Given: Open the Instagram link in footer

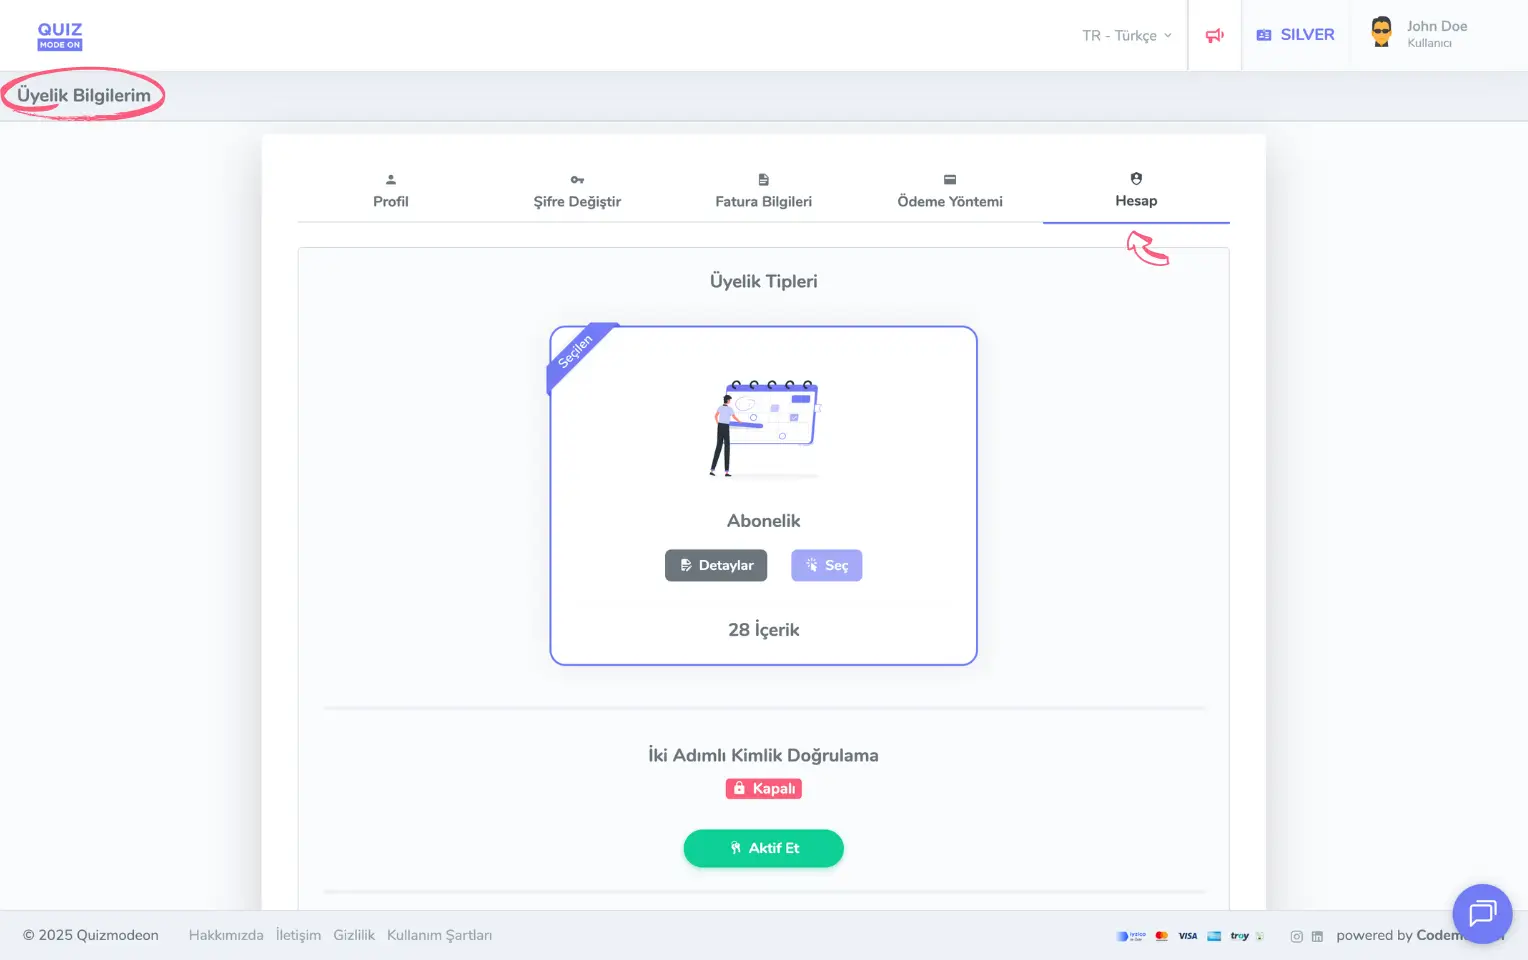Looking at the screenshot, I should (1296, 937).
